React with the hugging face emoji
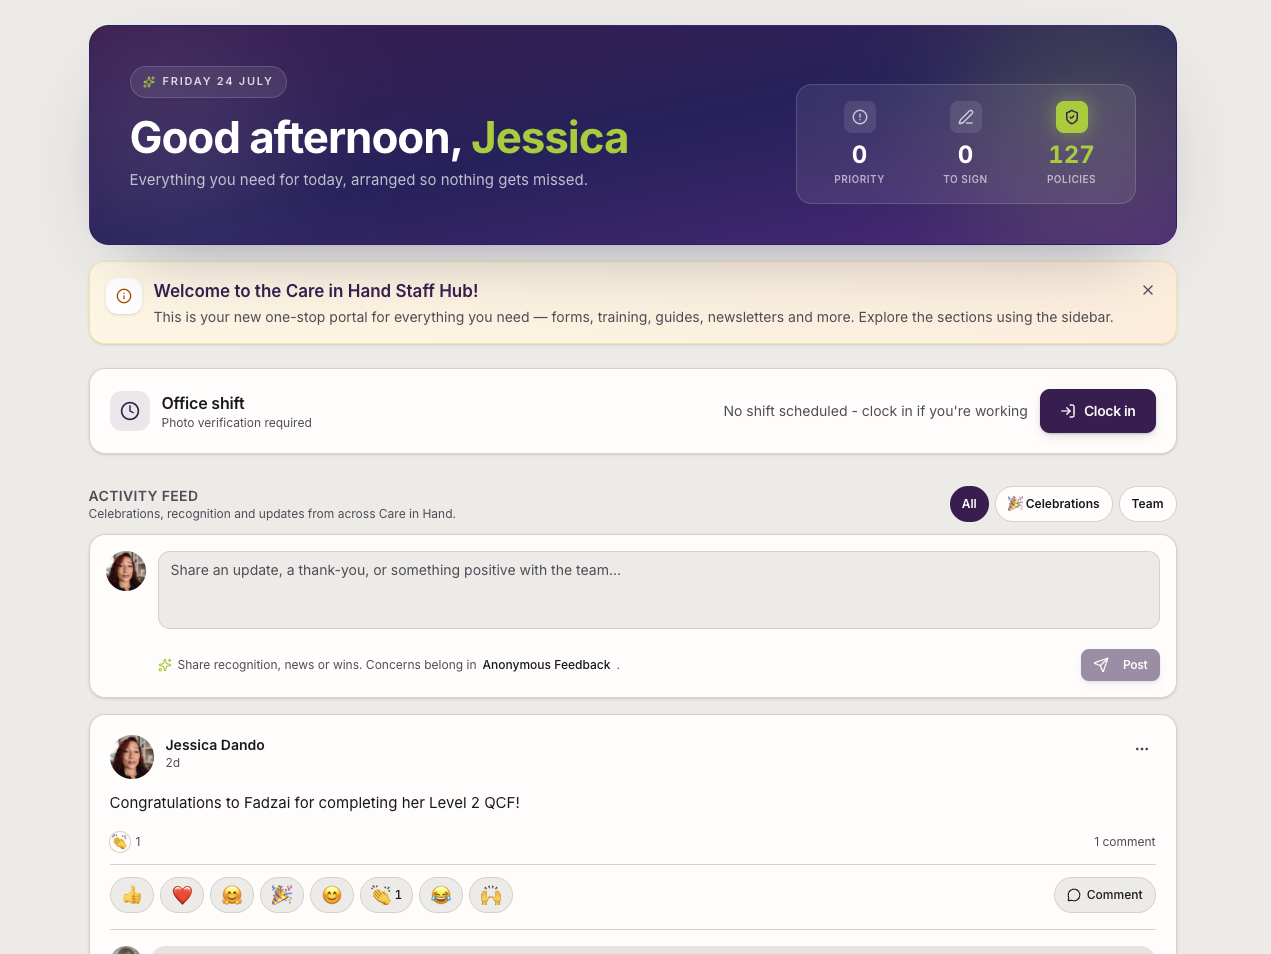Image resolution: width=1271 pixels, height=954 pixels. (x=232, y=895)
